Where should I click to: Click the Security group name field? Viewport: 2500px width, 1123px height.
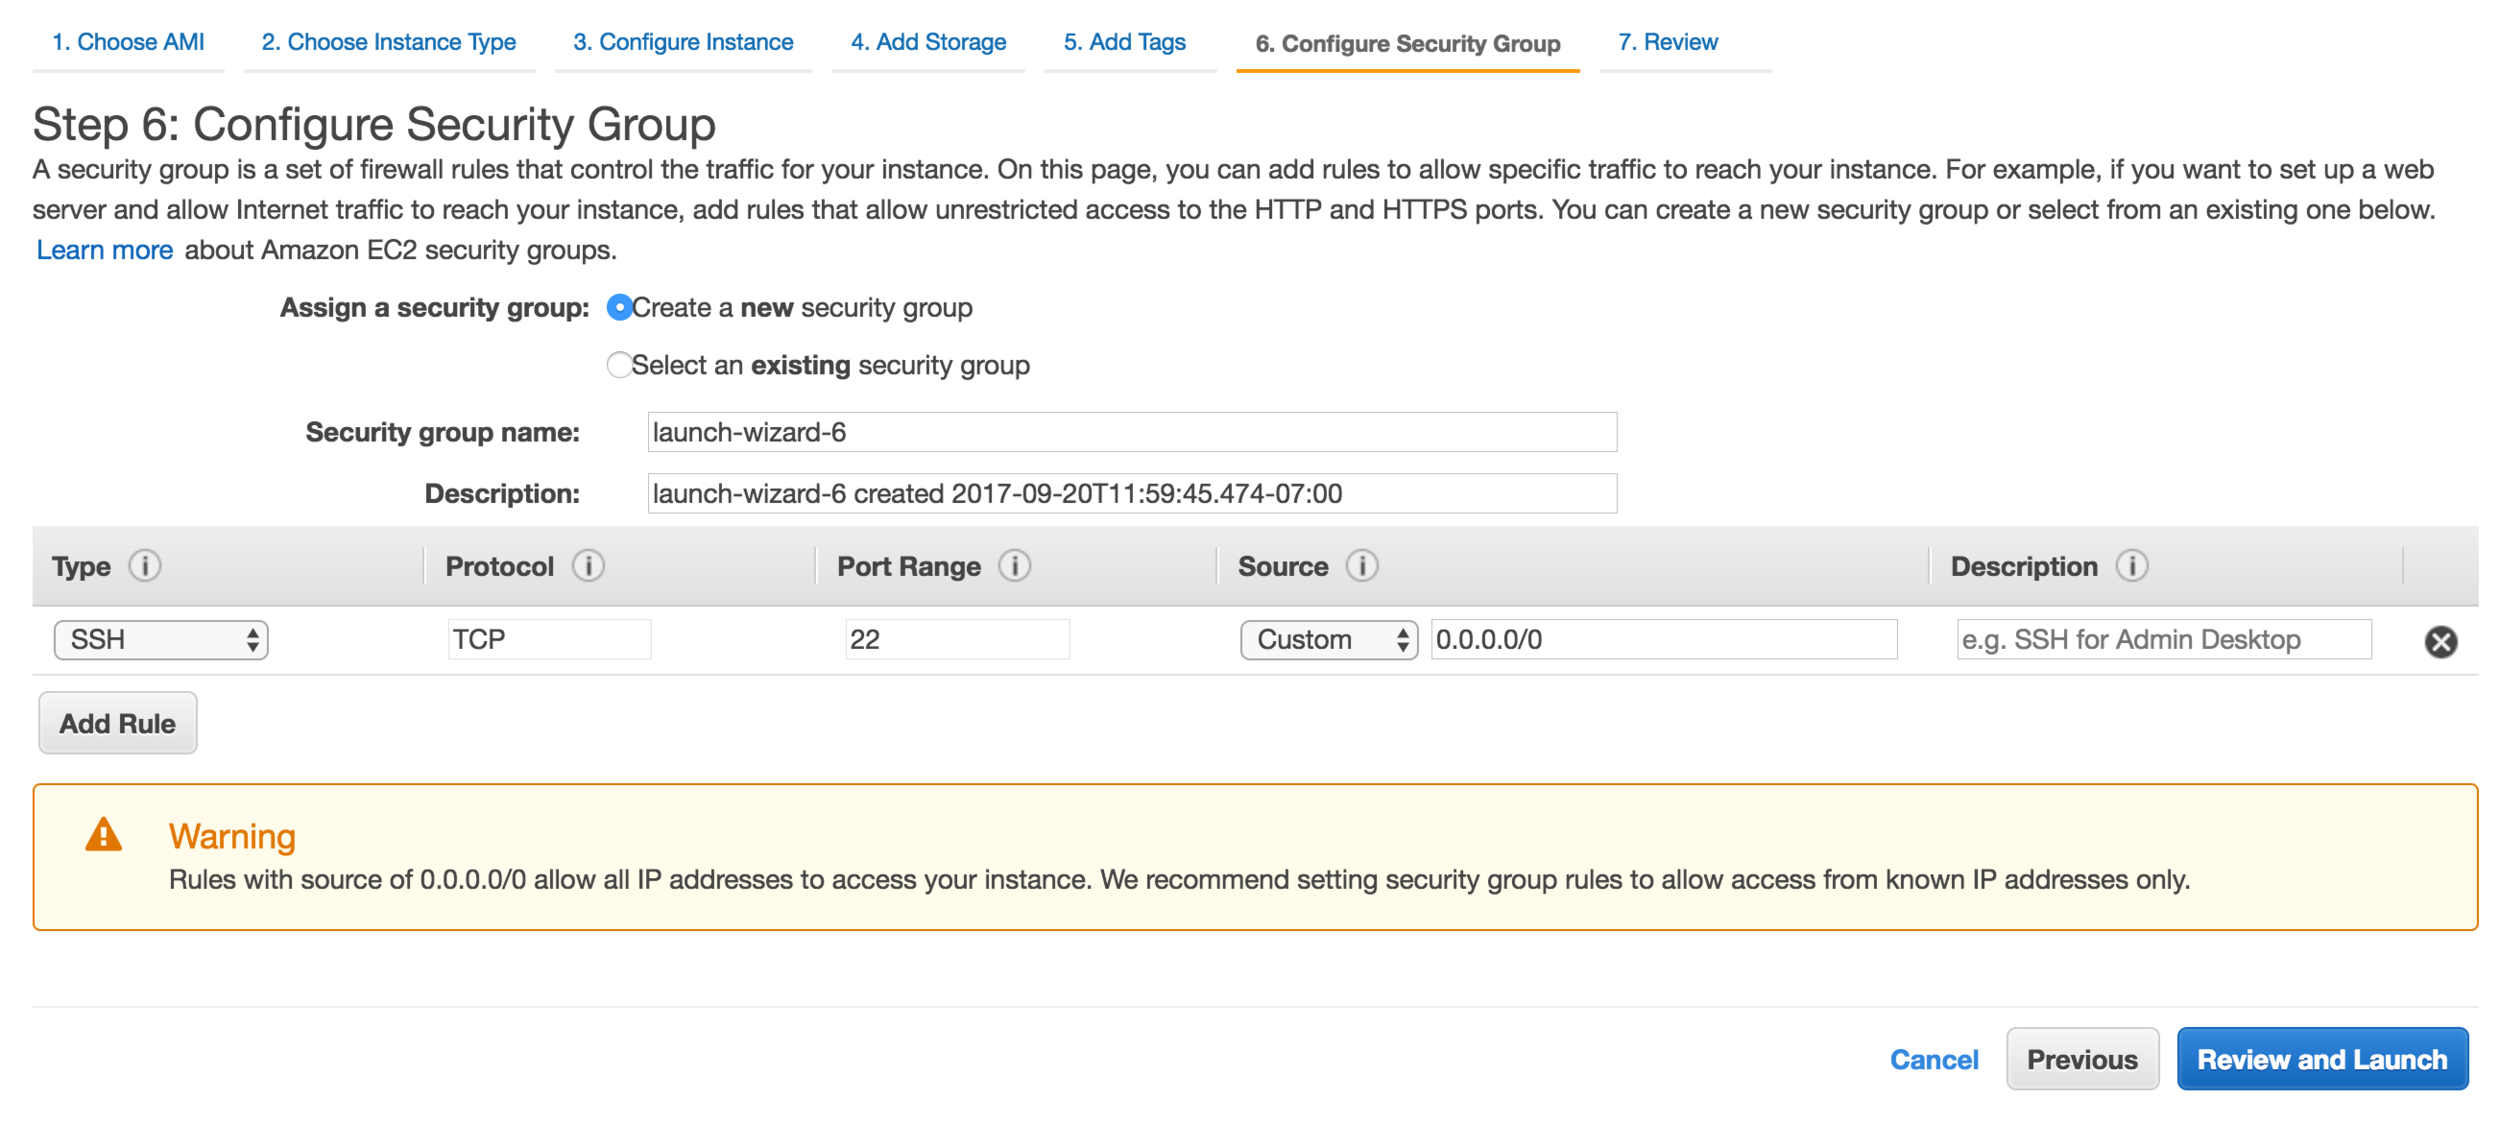click(x=1131, y=432)
